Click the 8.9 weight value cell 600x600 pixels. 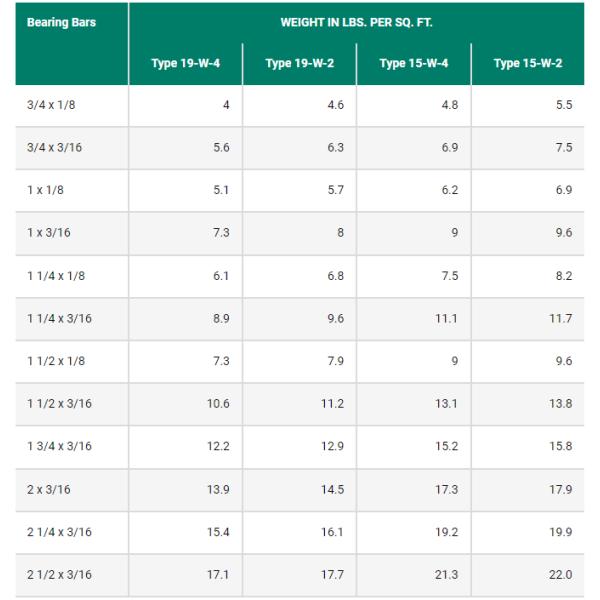point(221,318)
